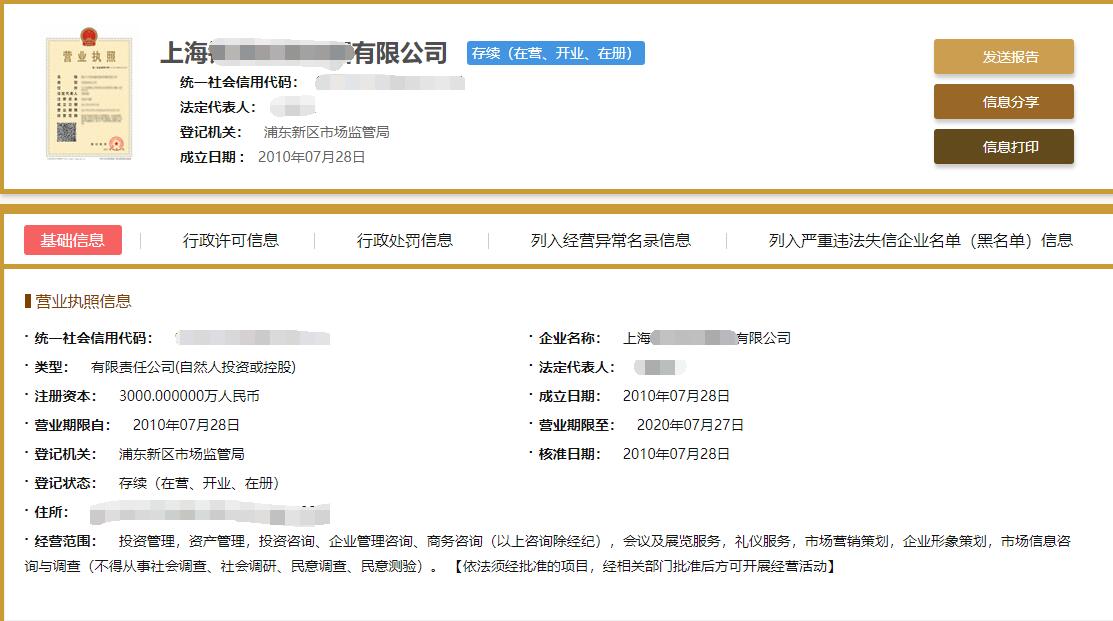1113x621 pixels.
Task: Open 列入严重违法失信企业名单（黑名单）信息 tab
Action: [921, 241]
